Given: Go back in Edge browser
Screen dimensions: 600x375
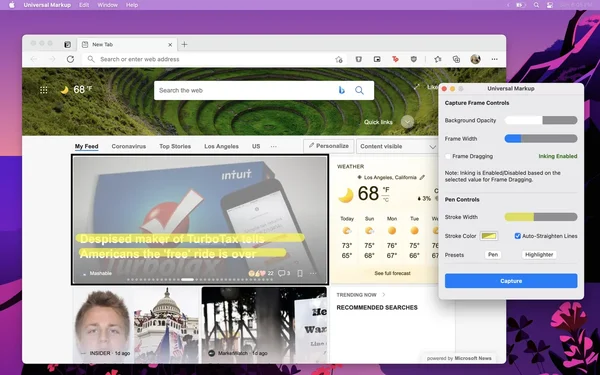Looking at the screenshot, I should coord(34,59).
